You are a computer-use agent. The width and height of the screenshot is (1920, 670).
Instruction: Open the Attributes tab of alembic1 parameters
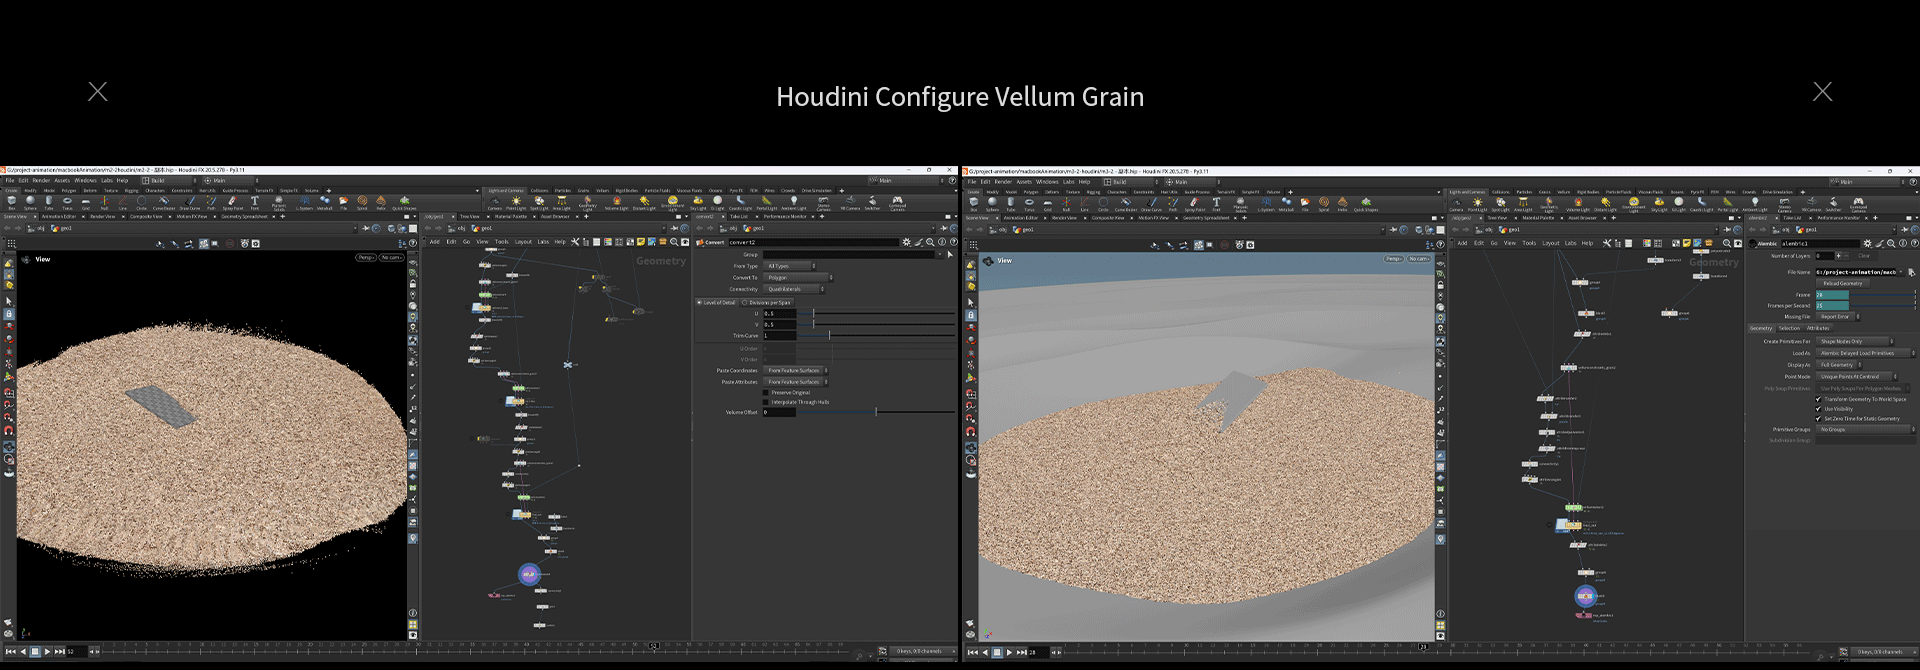[1818, 328]
